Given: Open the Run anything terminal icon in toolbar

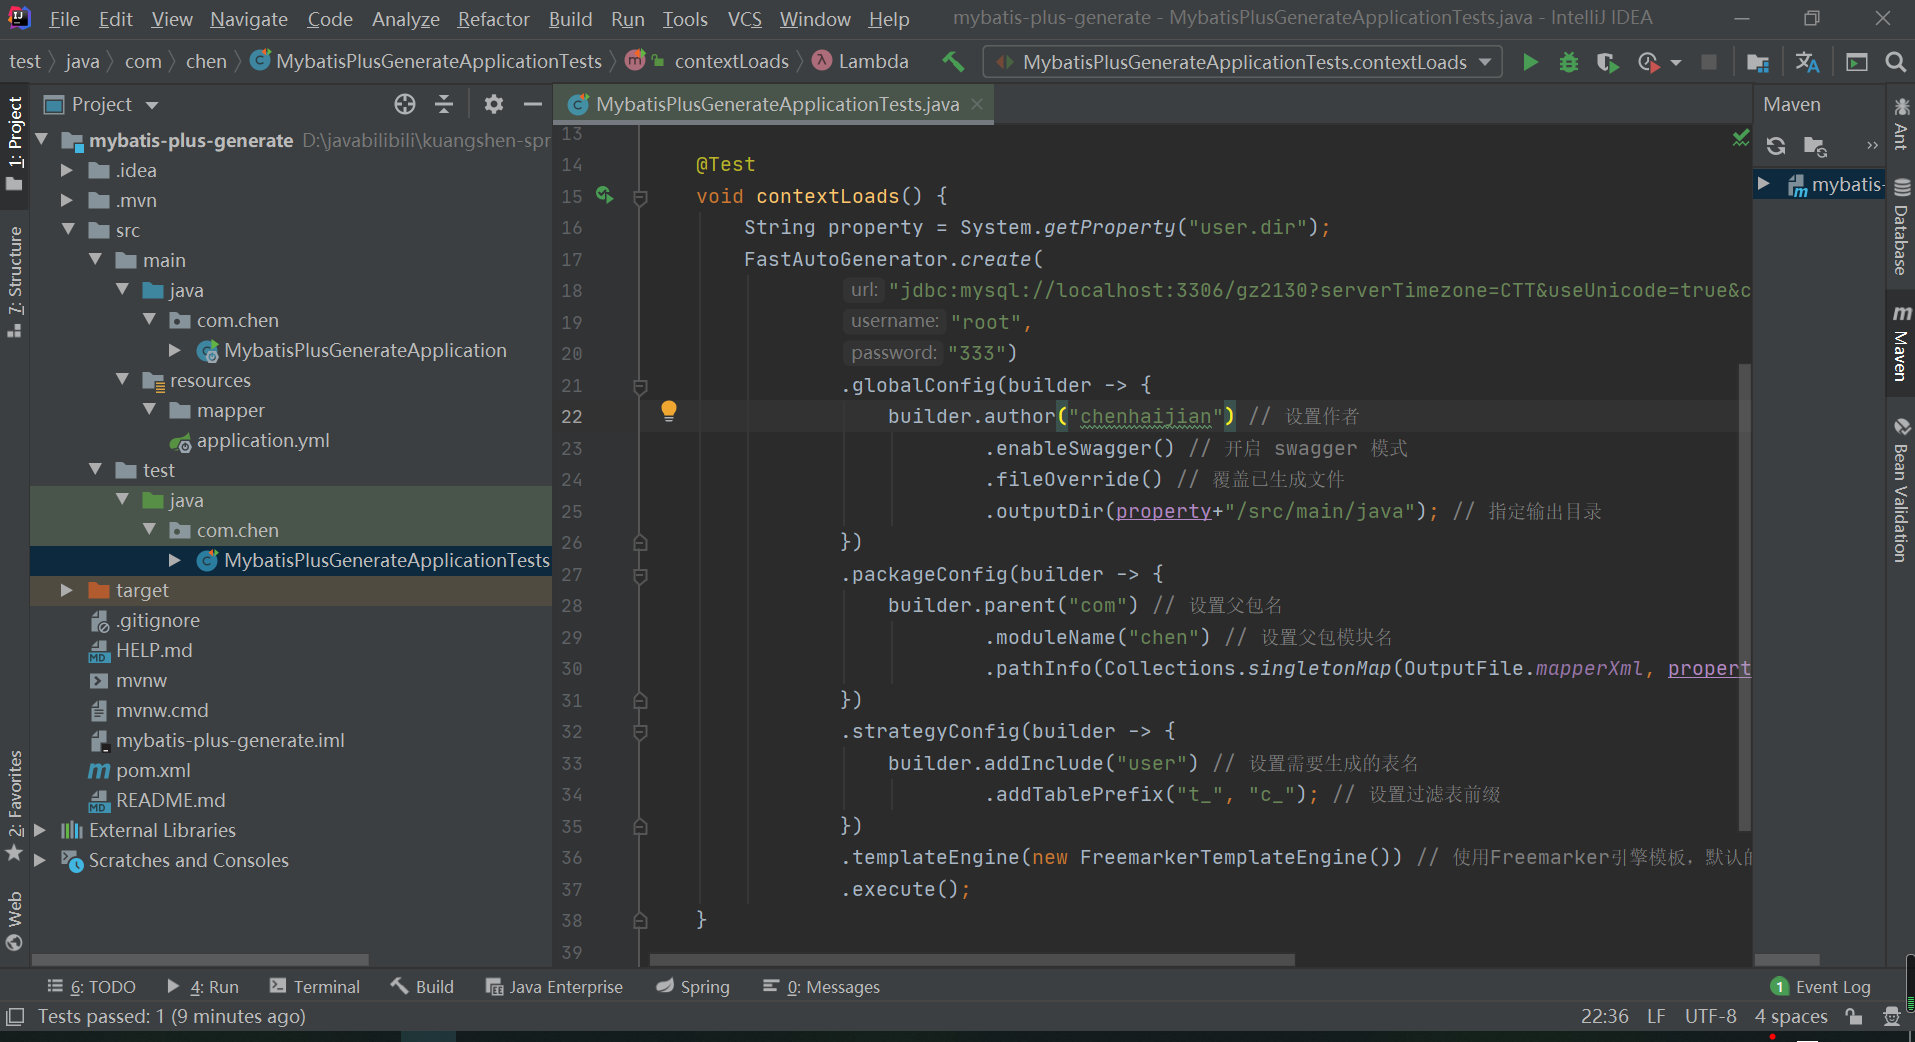Looking at the screenshot, I should click(x=1857, y=62).
